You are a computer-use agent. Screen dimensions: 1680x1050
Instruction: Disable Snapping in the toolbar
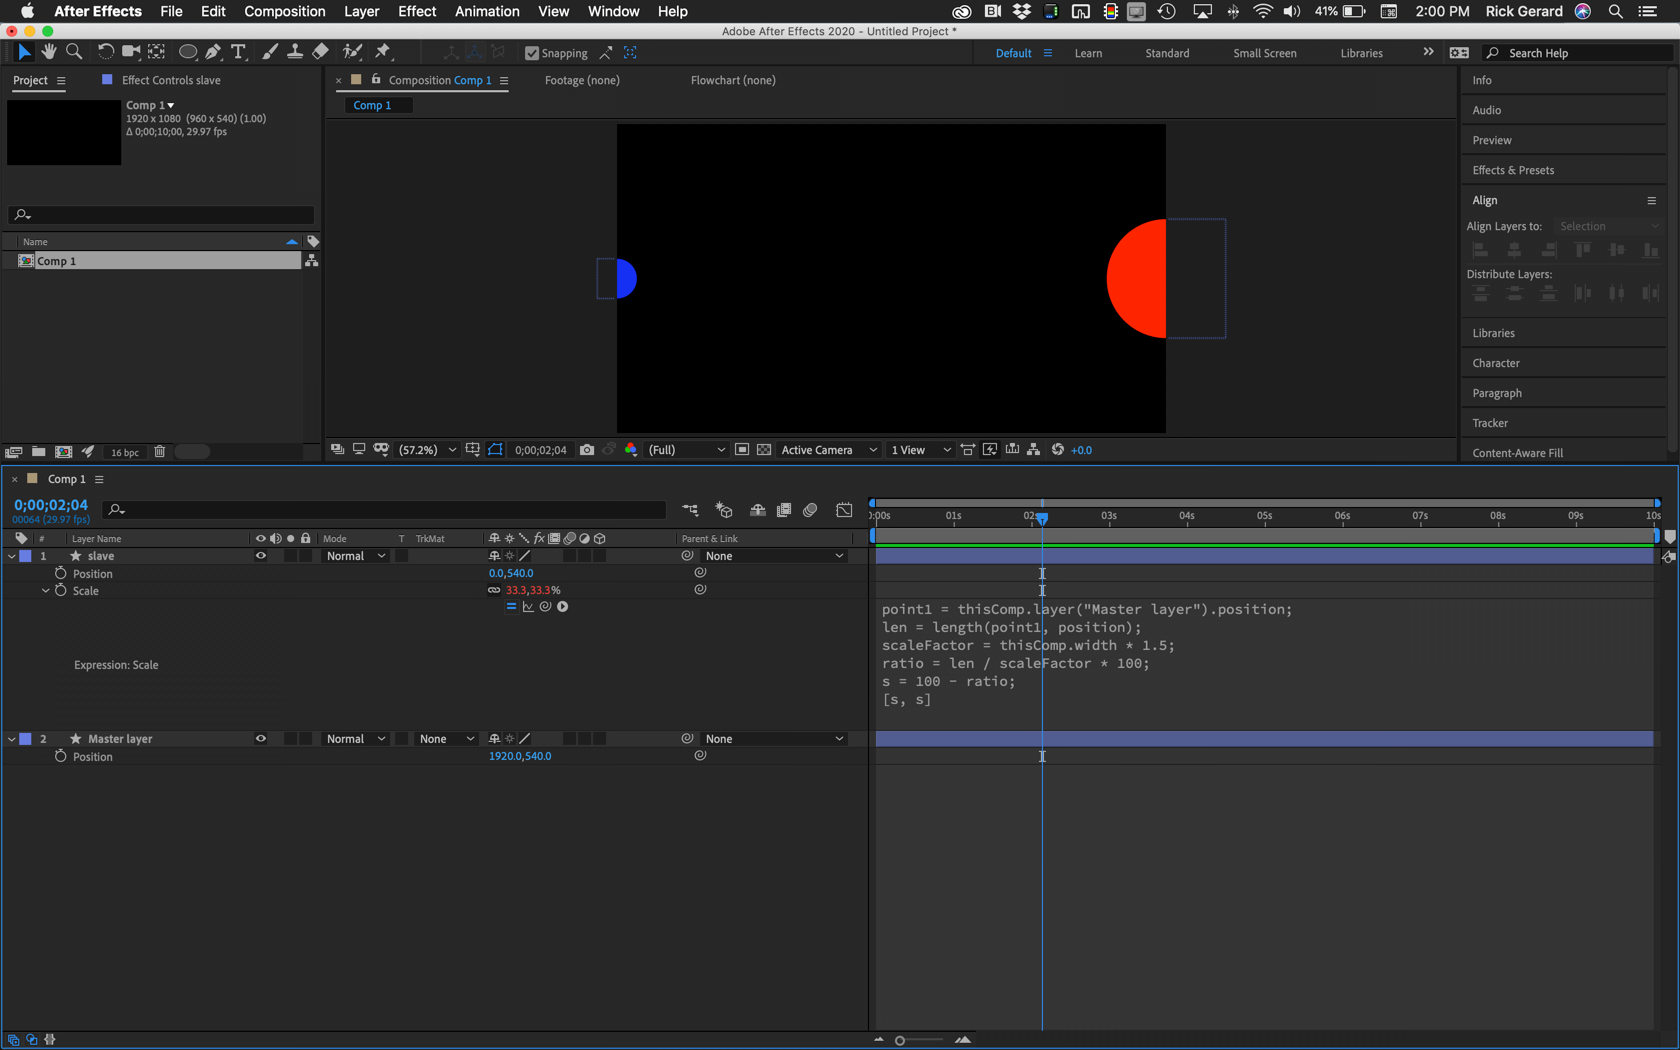(x=531, y=52)
